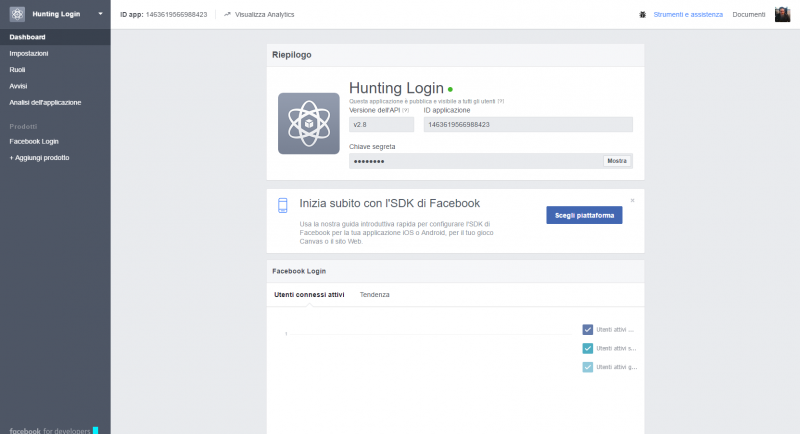Click the API version v2.8 field
Viewport: 800px width, 434px height.
(382, 124)
